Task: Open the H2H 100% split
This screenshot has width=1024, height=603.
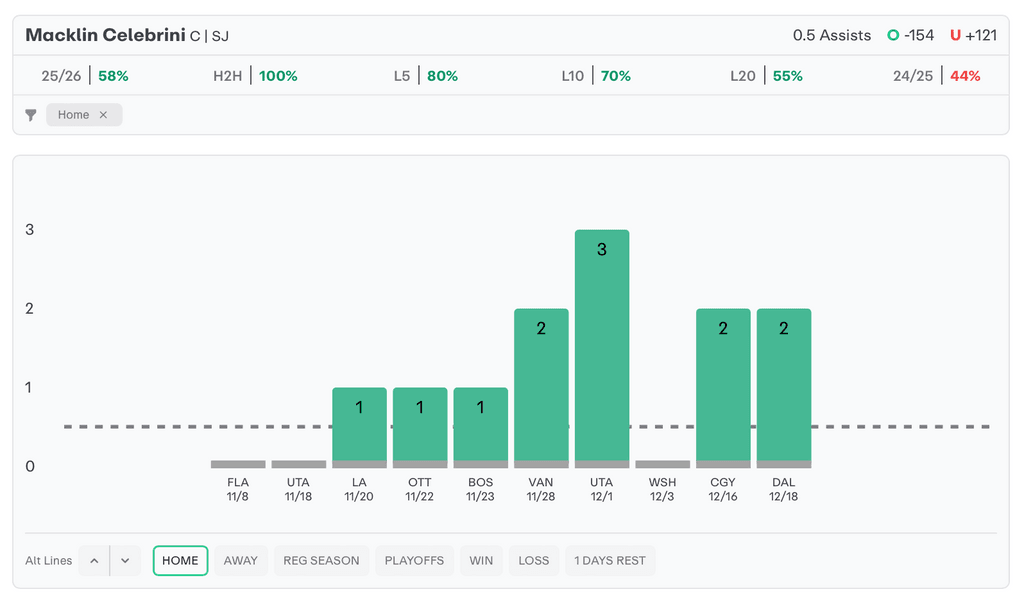Action: 255,76
